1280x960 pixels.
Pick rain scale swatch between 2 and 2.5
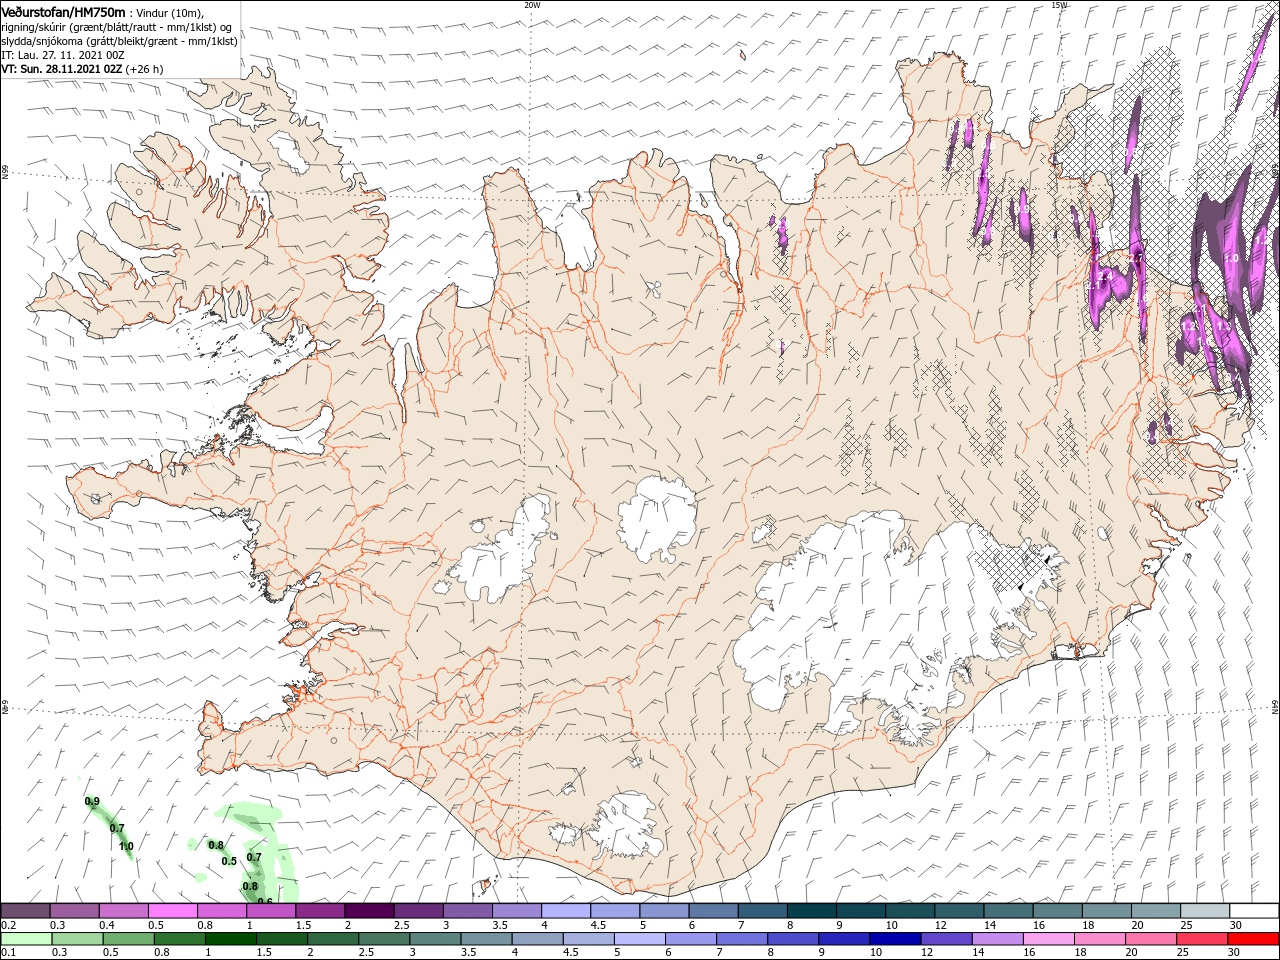333,939
